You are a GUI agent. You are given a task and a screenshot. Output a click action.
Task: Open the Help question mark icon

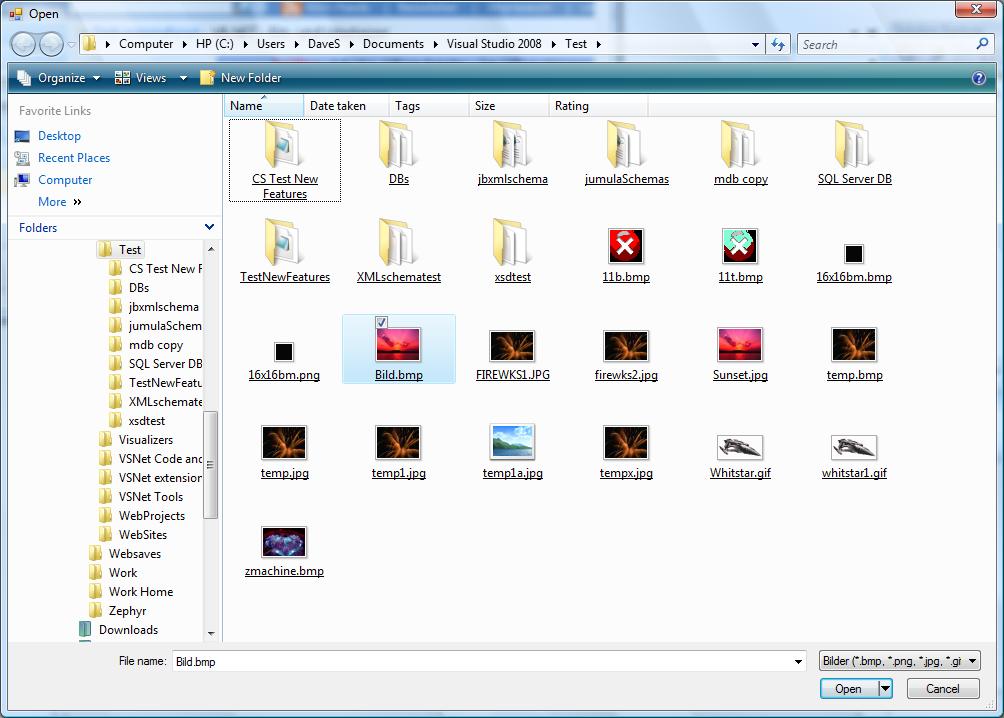978,78
